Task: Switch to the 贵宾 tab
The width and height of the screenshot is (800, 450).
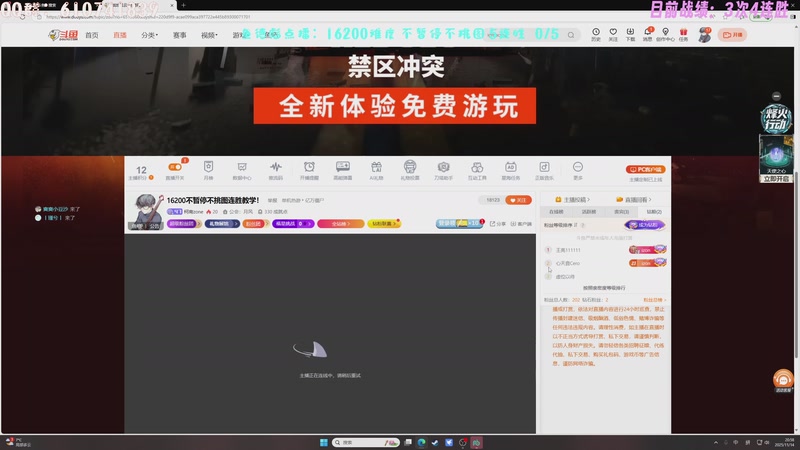Action: pos(621,212)
